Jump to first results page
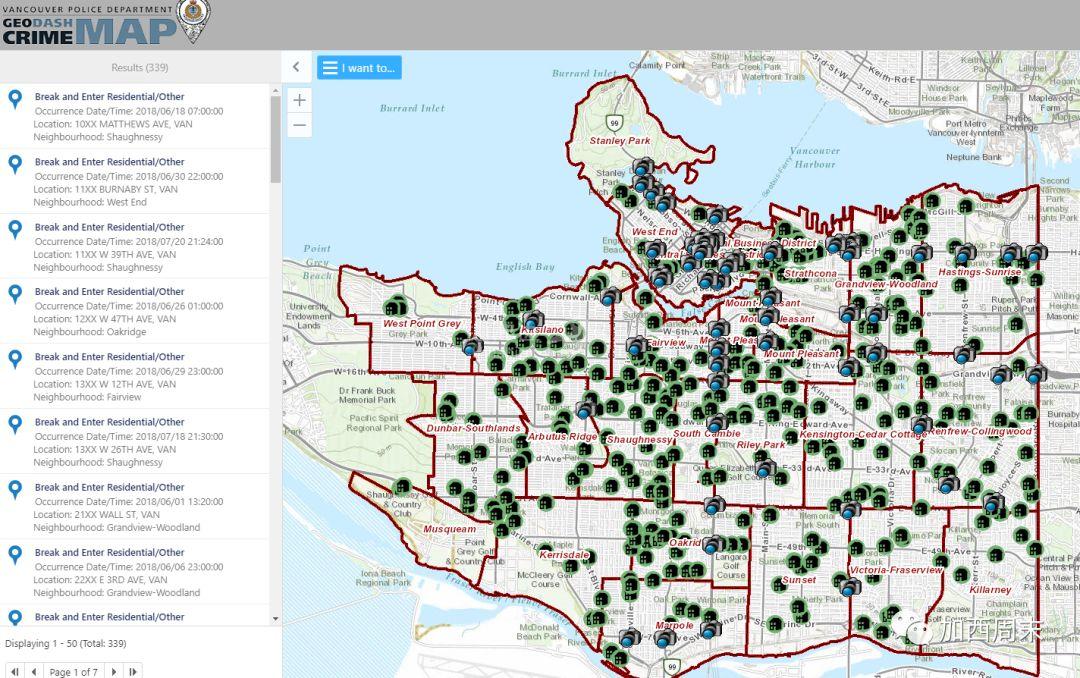The width and height of the screenshot is (1080, 678). tap(15, 671)
